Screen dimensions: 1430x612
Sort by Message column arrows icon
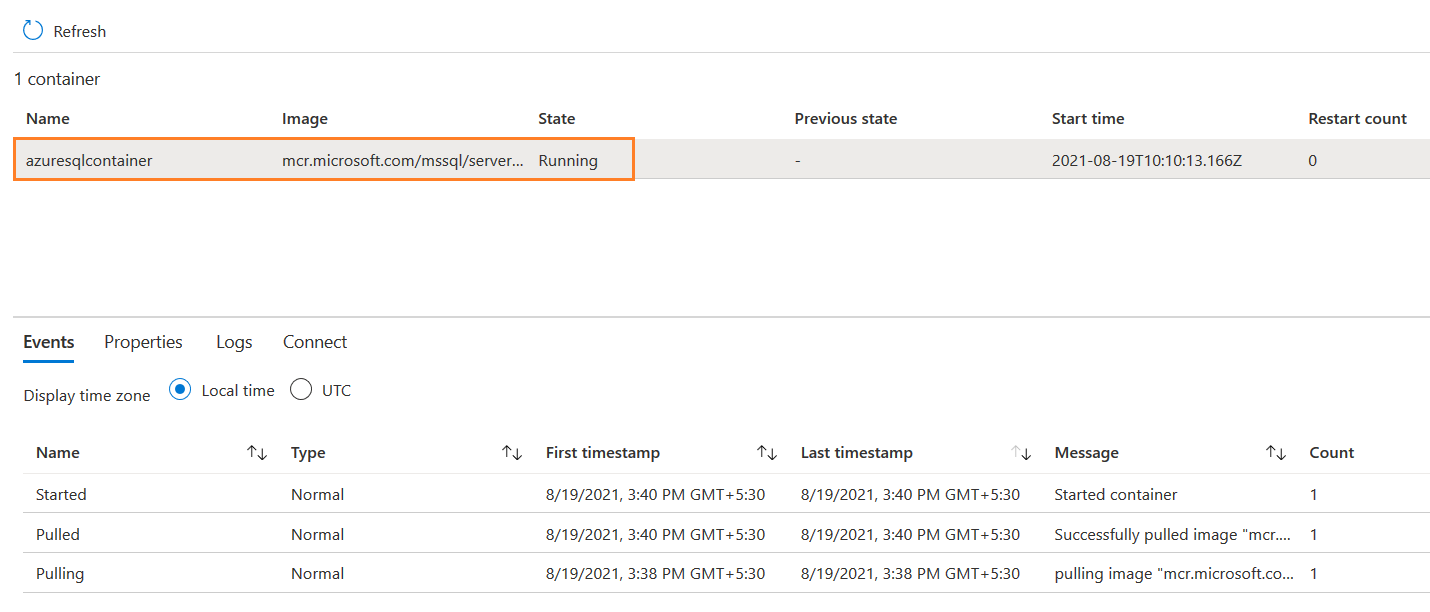pos(1276,453)
